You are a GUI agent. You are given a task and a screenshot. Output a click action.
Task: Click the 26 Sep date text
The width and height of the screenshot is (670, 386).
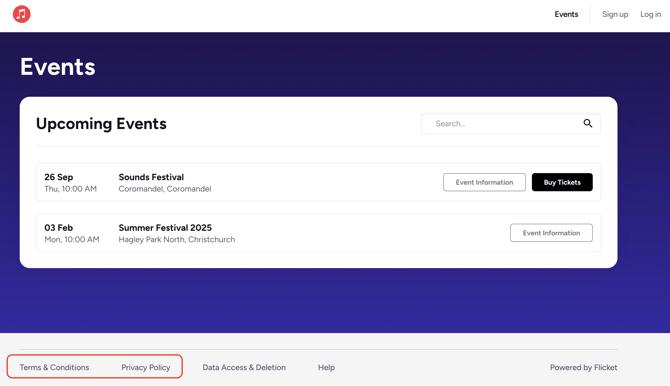point(59,177)
